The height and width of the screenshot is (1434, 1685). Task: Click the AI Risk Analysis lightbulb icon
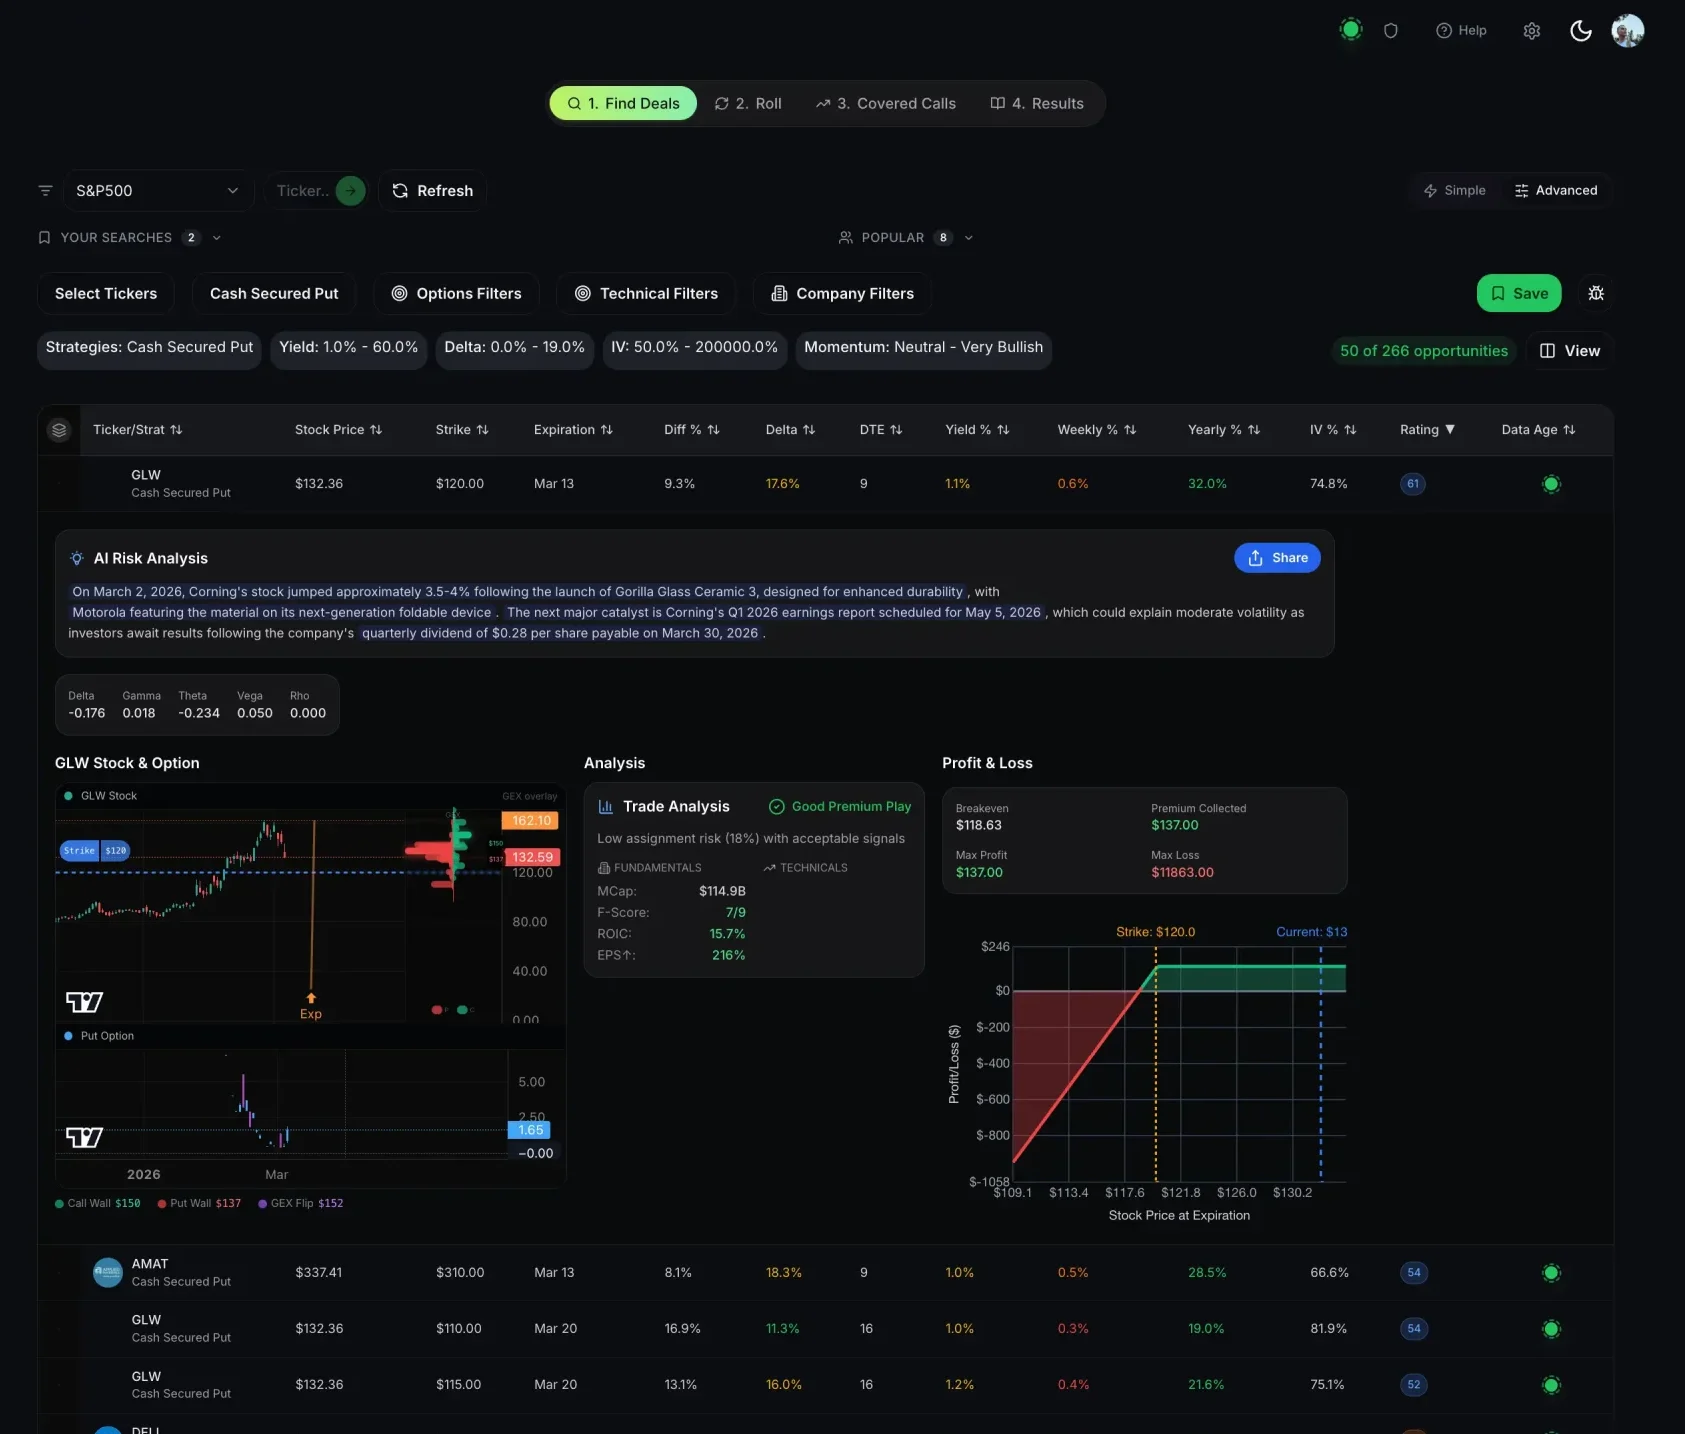click(77, 558)
